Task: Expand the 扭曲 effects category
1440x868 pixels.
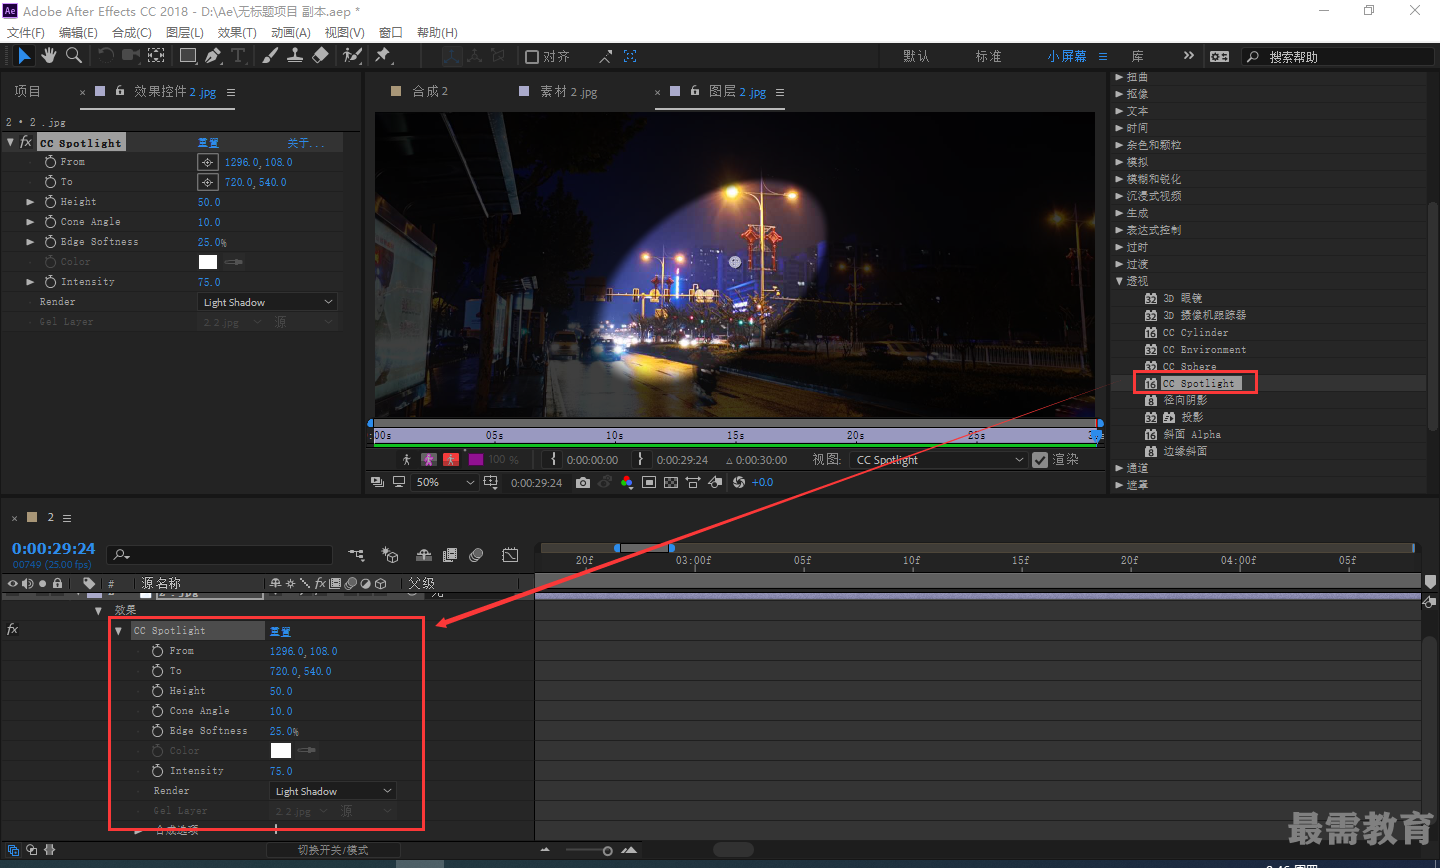Action: click(1119, 77)
